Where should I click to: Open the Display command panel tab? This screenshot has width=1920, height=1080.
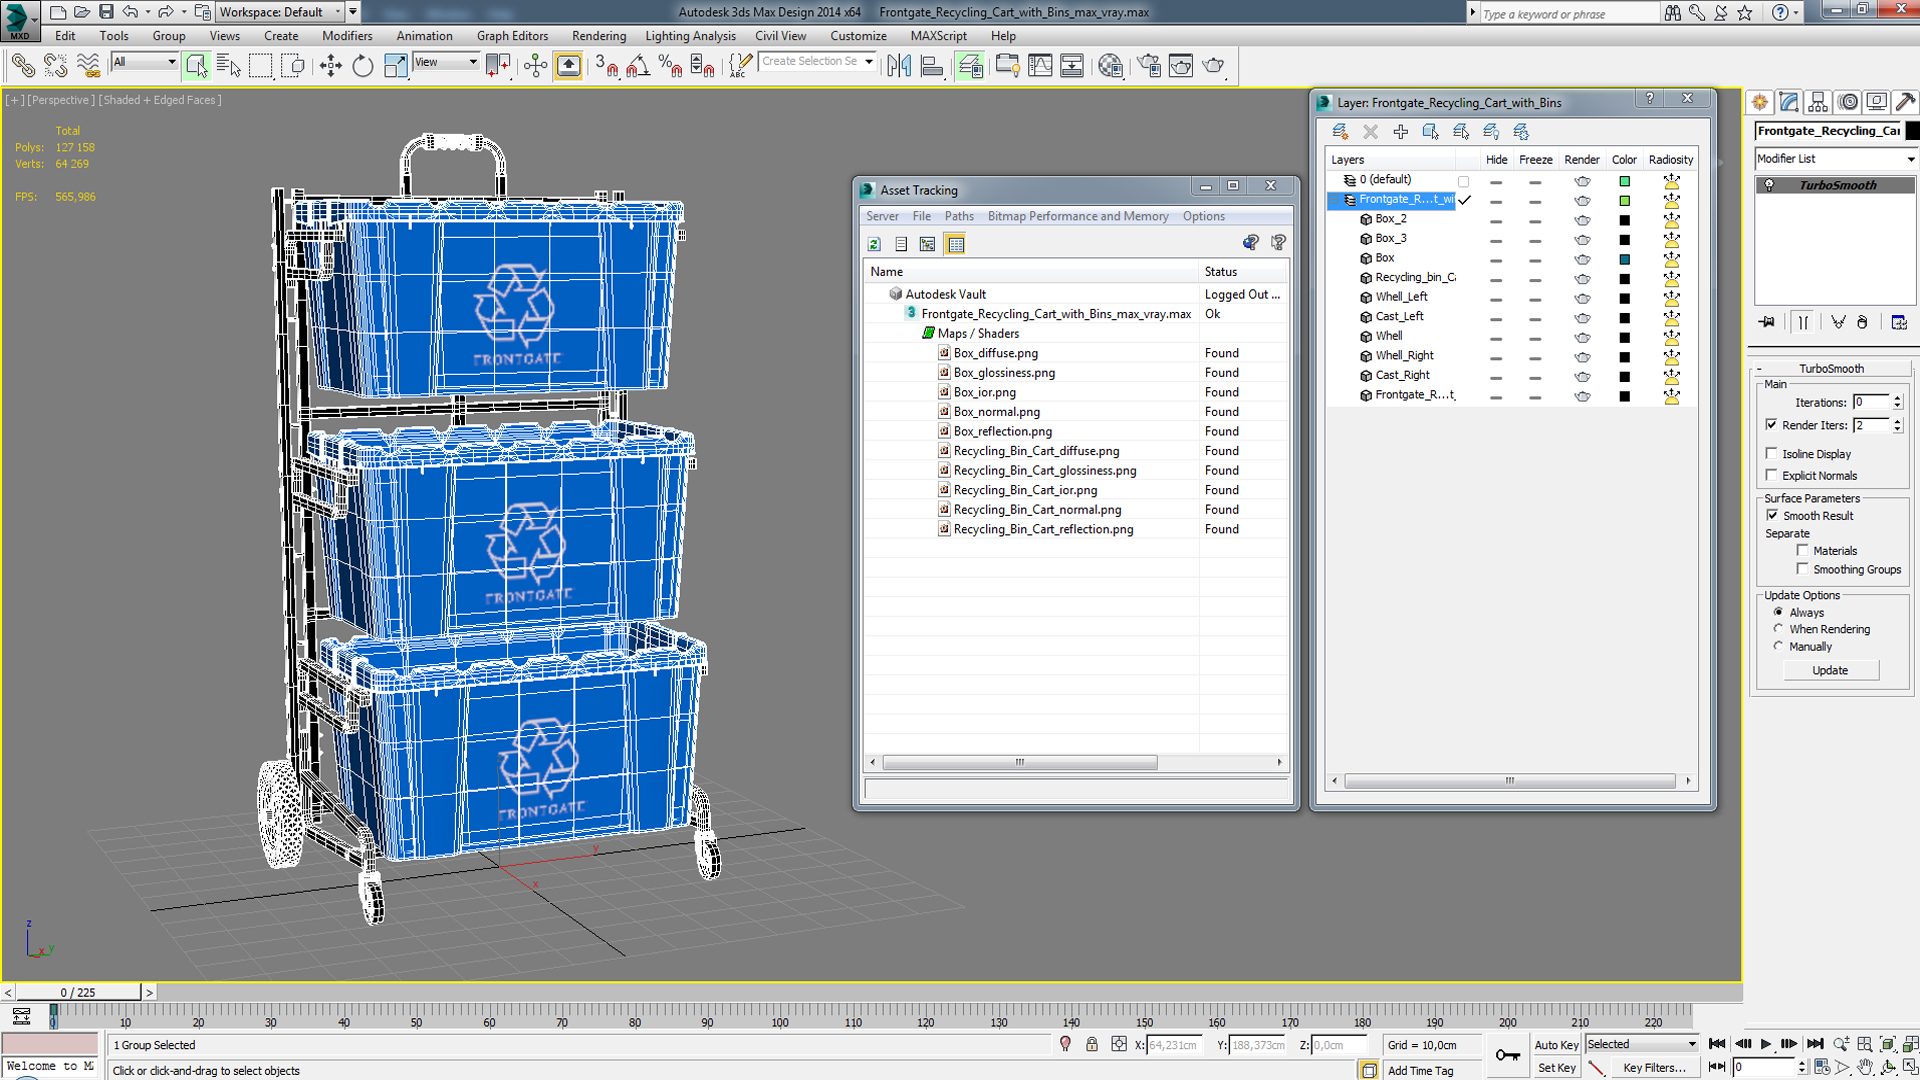tap(1877, 102)
